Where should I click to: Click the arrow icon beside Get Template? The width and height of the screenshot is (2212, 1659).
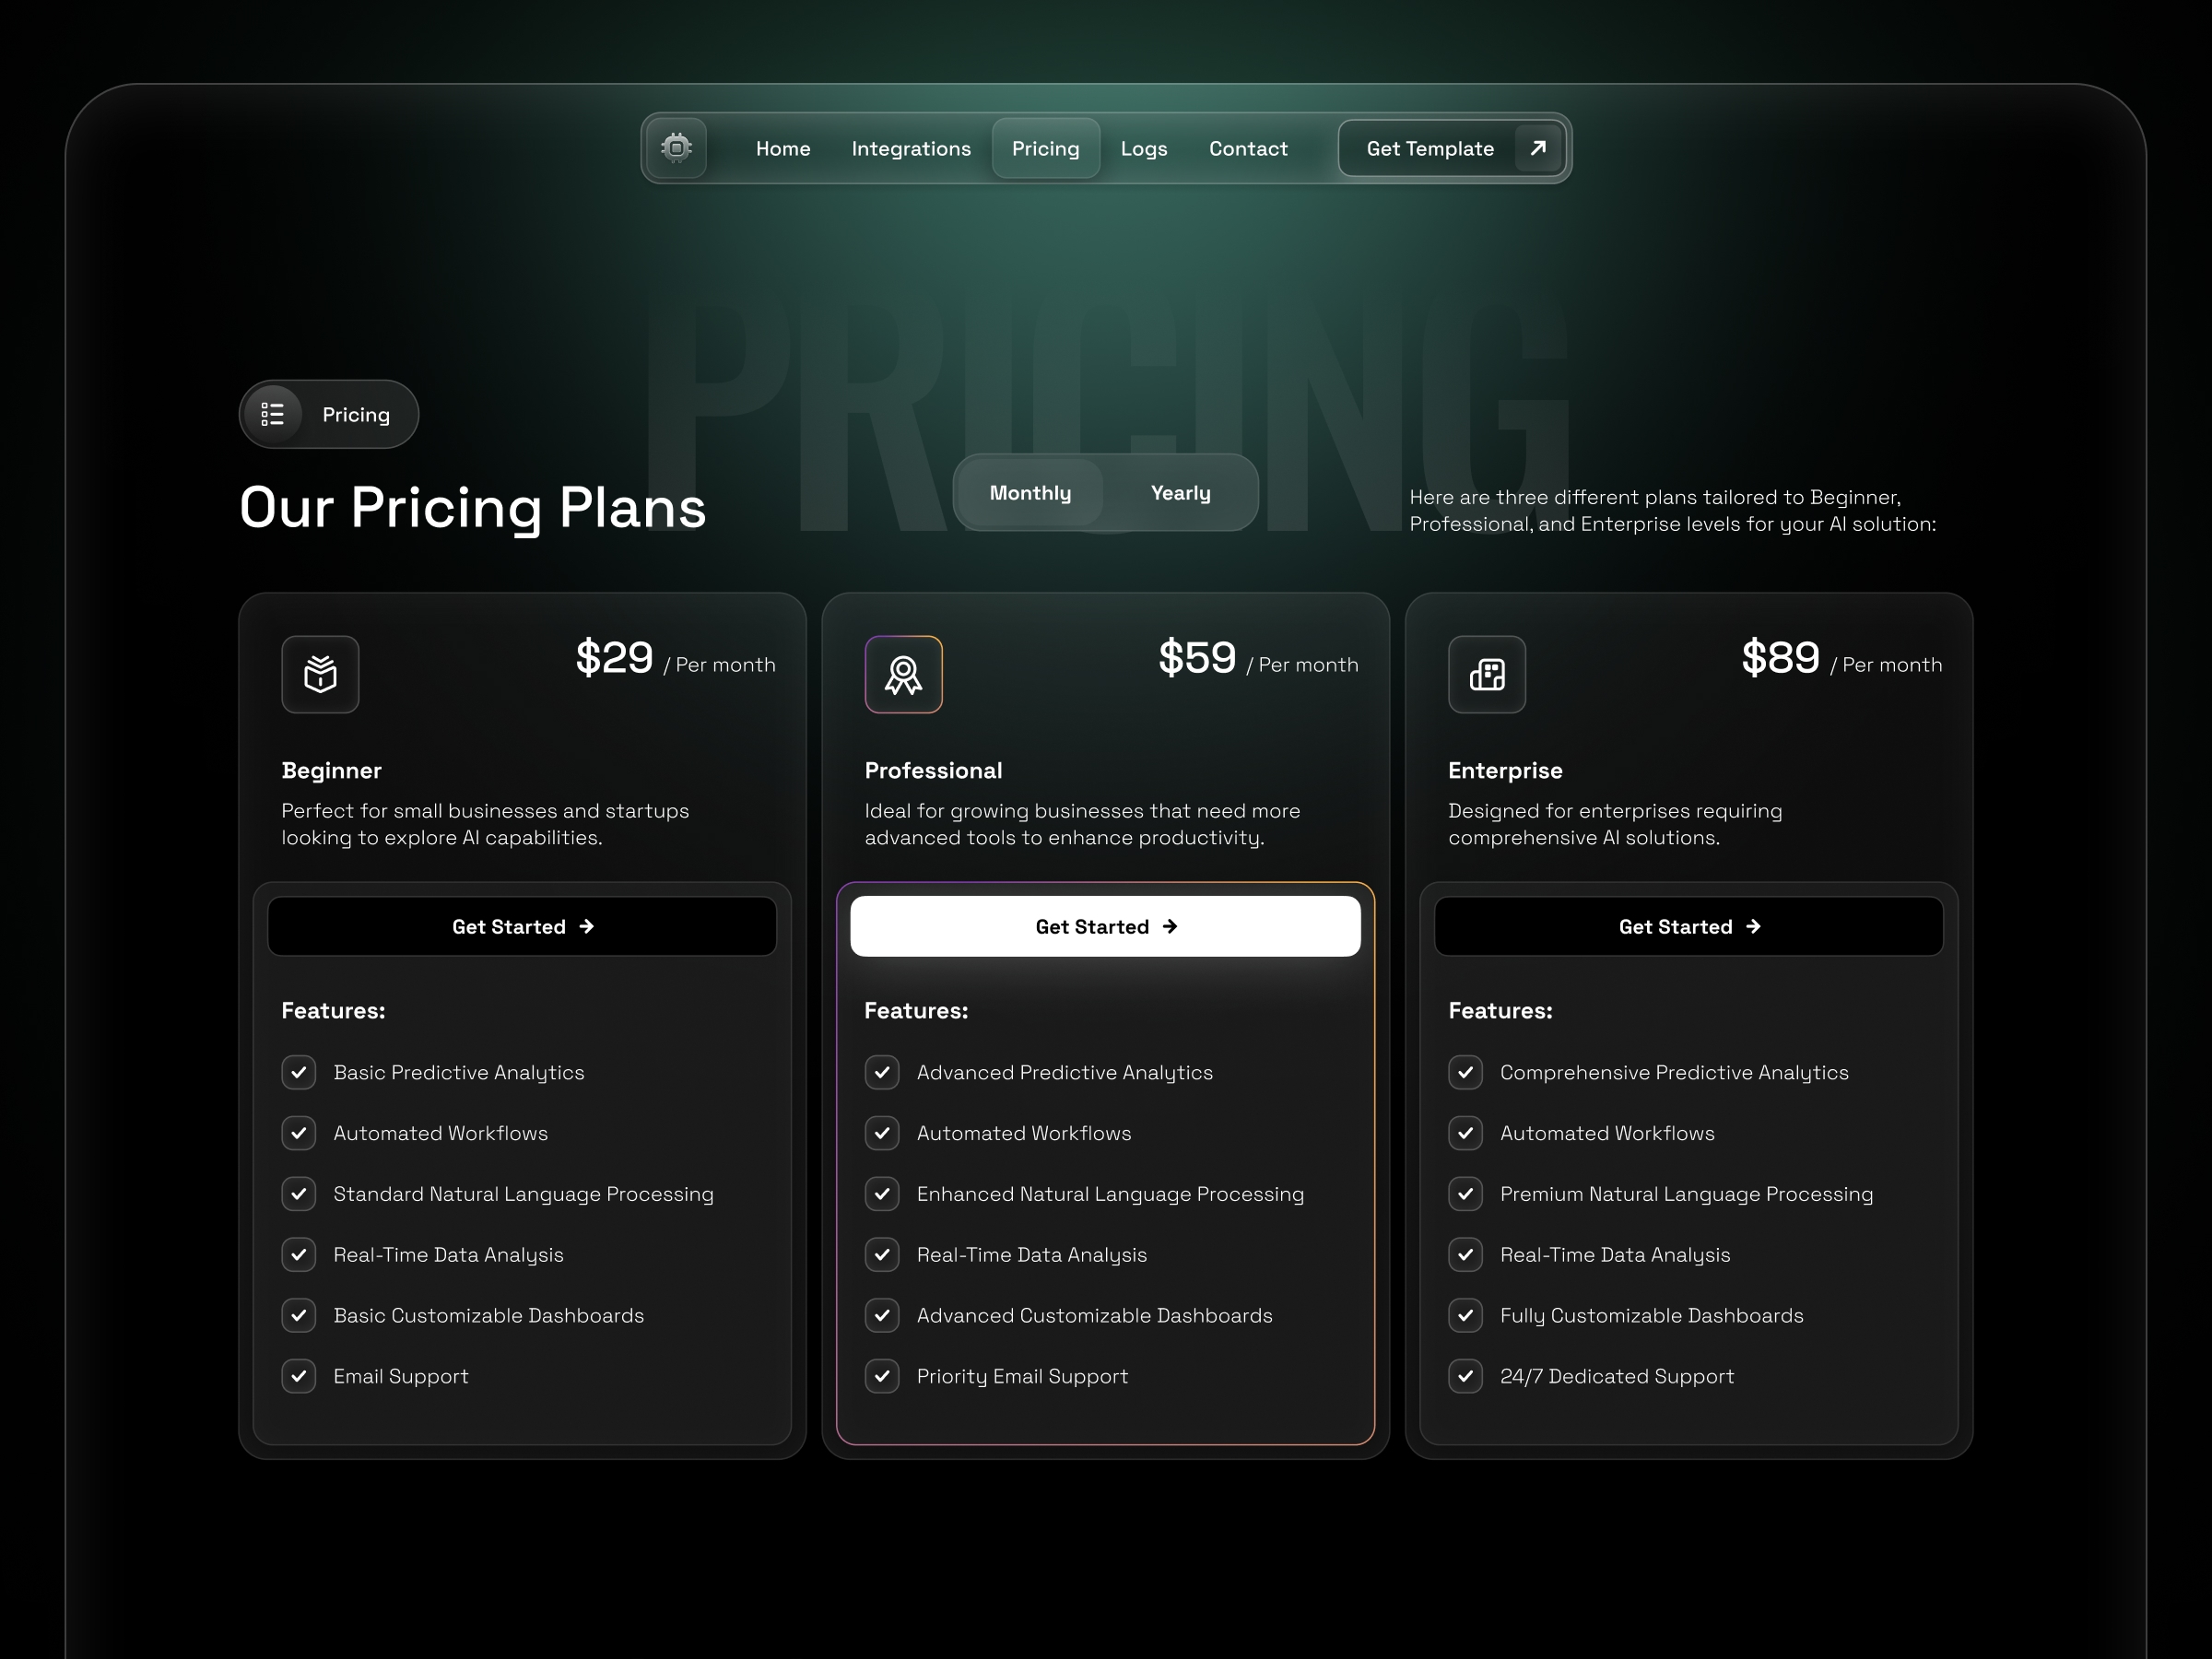1538,148
